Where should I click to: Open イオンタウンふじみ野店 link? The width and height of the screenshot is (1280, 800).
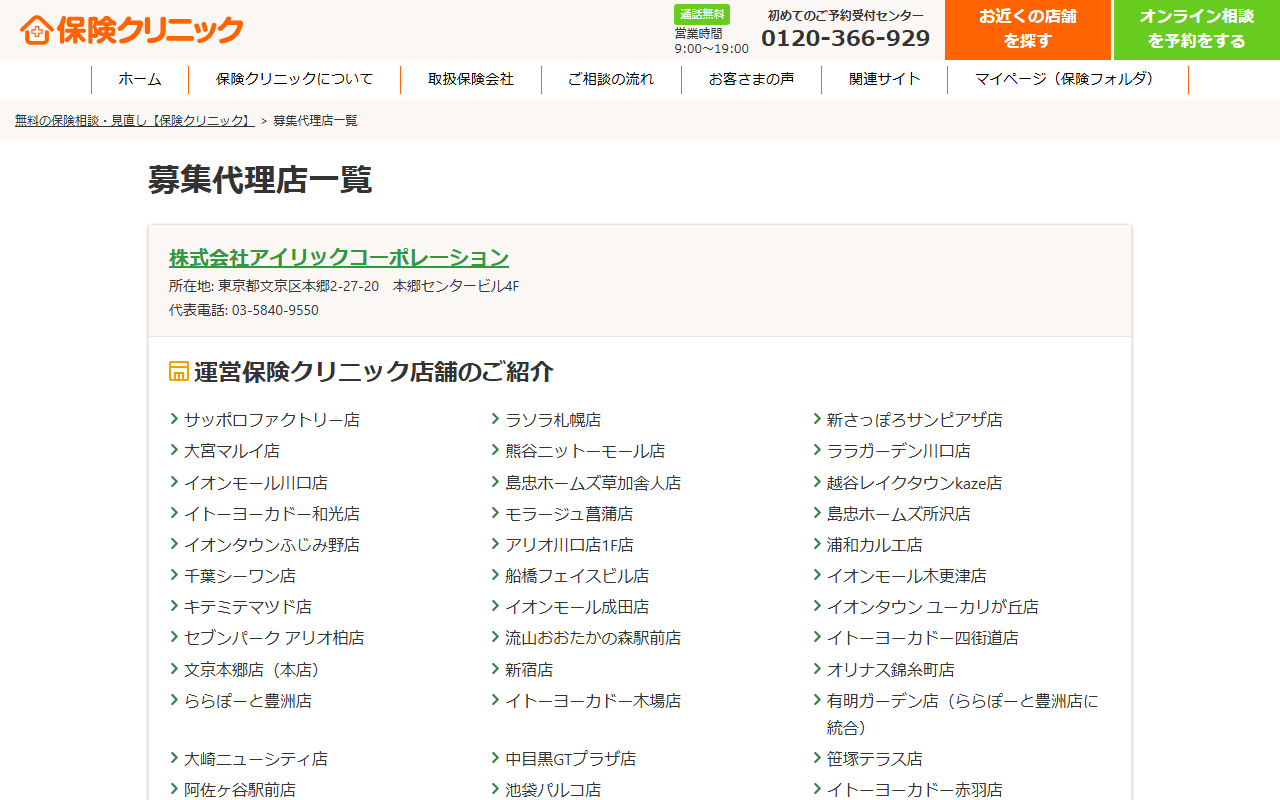(271, 545)
